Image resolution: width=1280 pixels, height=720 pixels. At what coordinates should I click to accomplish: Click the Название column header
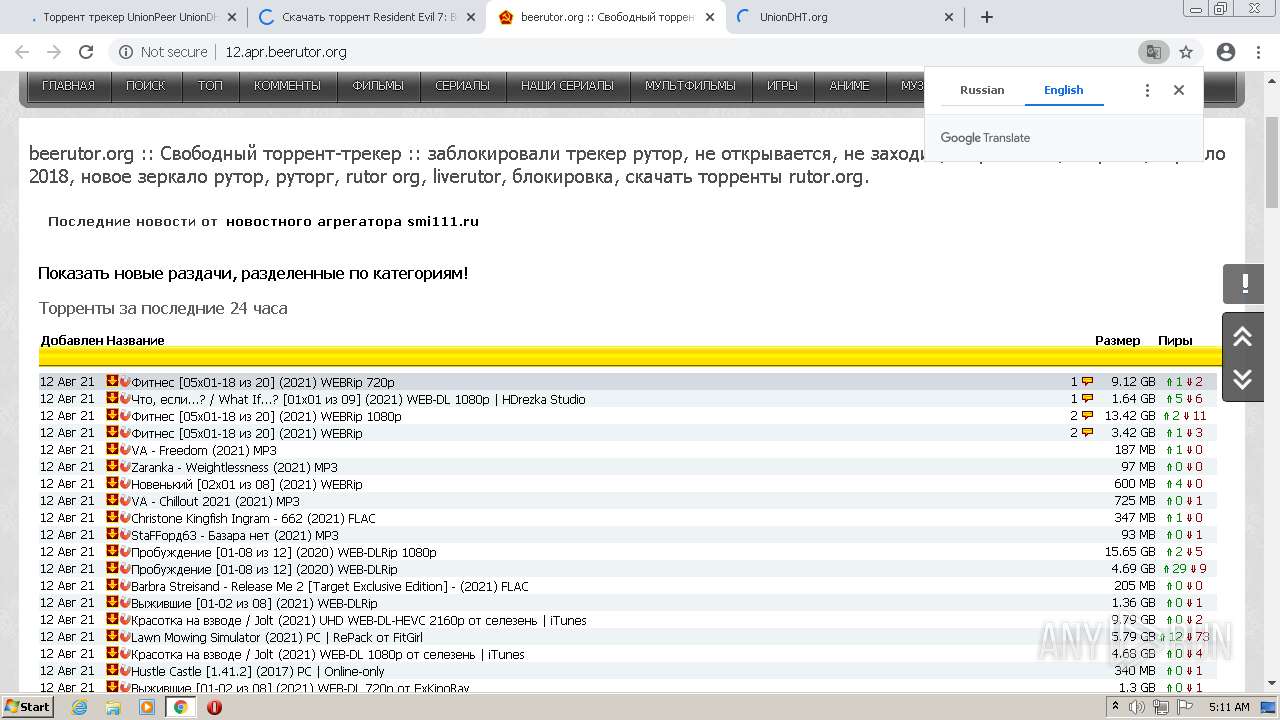click(x=135, y=340)
